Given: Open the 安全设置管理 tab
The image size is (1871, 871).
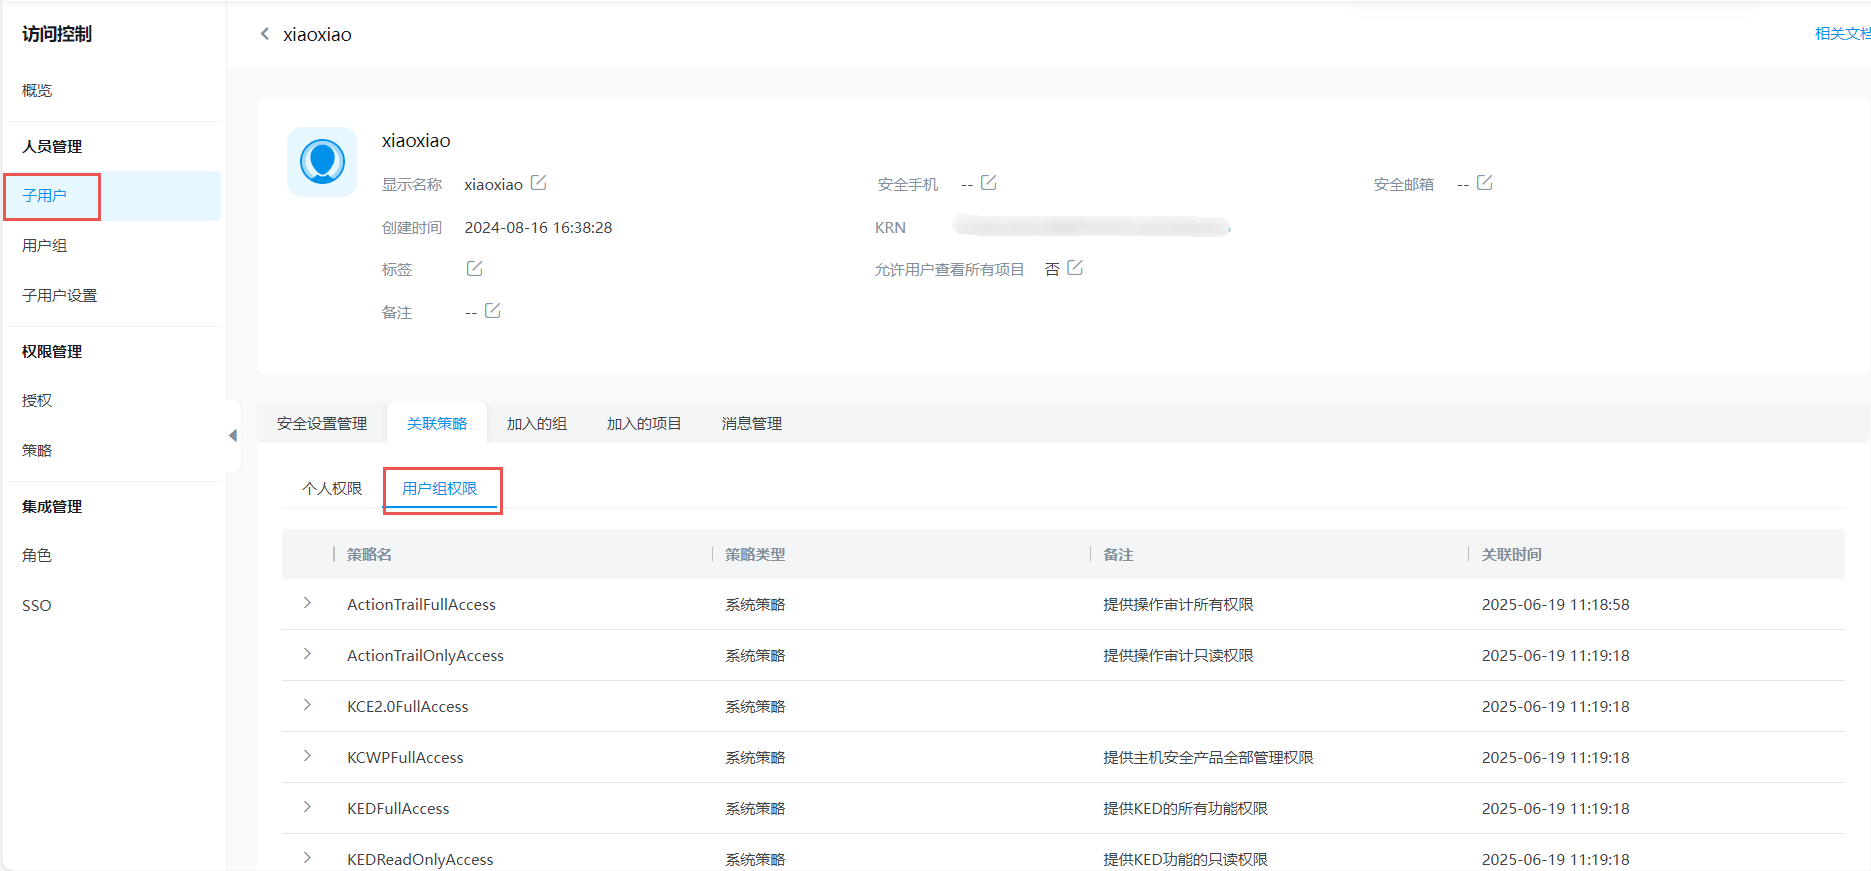Looking at the screenshot, I should tap(322, 424).
